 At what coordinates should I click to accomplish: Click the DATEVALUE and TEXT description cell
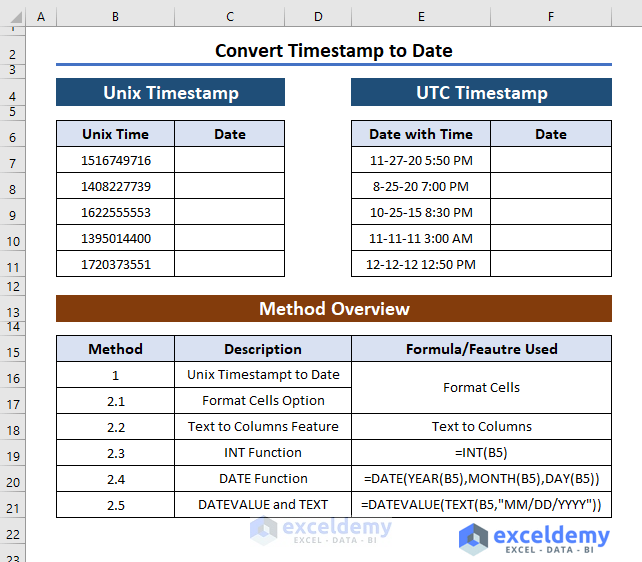263,504
